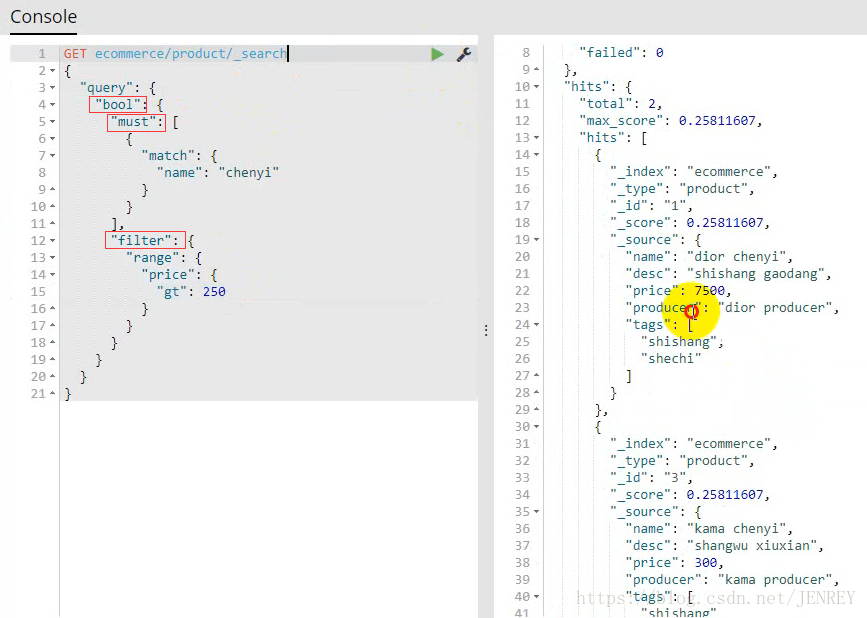This screenshot has height=618, width=867.
Task: Click the "desc": "shishang gaodang" line
Action: [728, 274]
